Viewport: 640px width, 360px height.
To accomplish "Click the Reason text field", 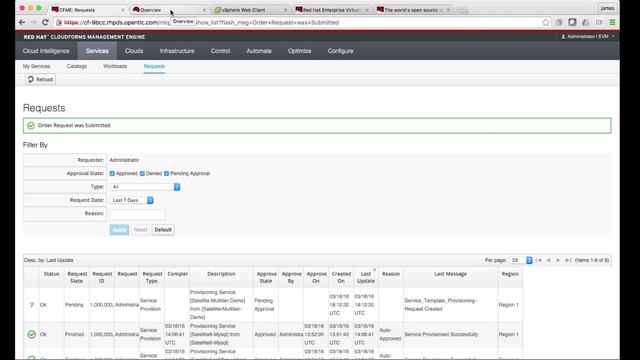I will coord(137,214).
